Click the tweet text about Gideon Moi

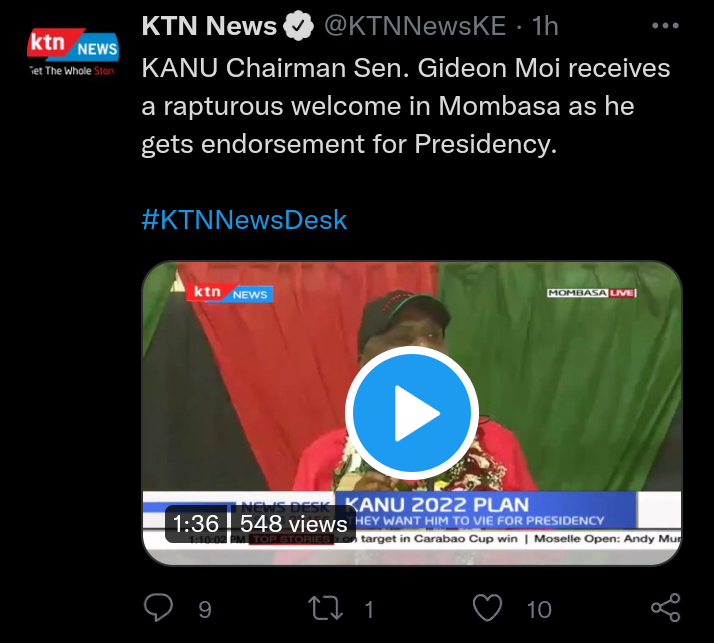[406, 106]
